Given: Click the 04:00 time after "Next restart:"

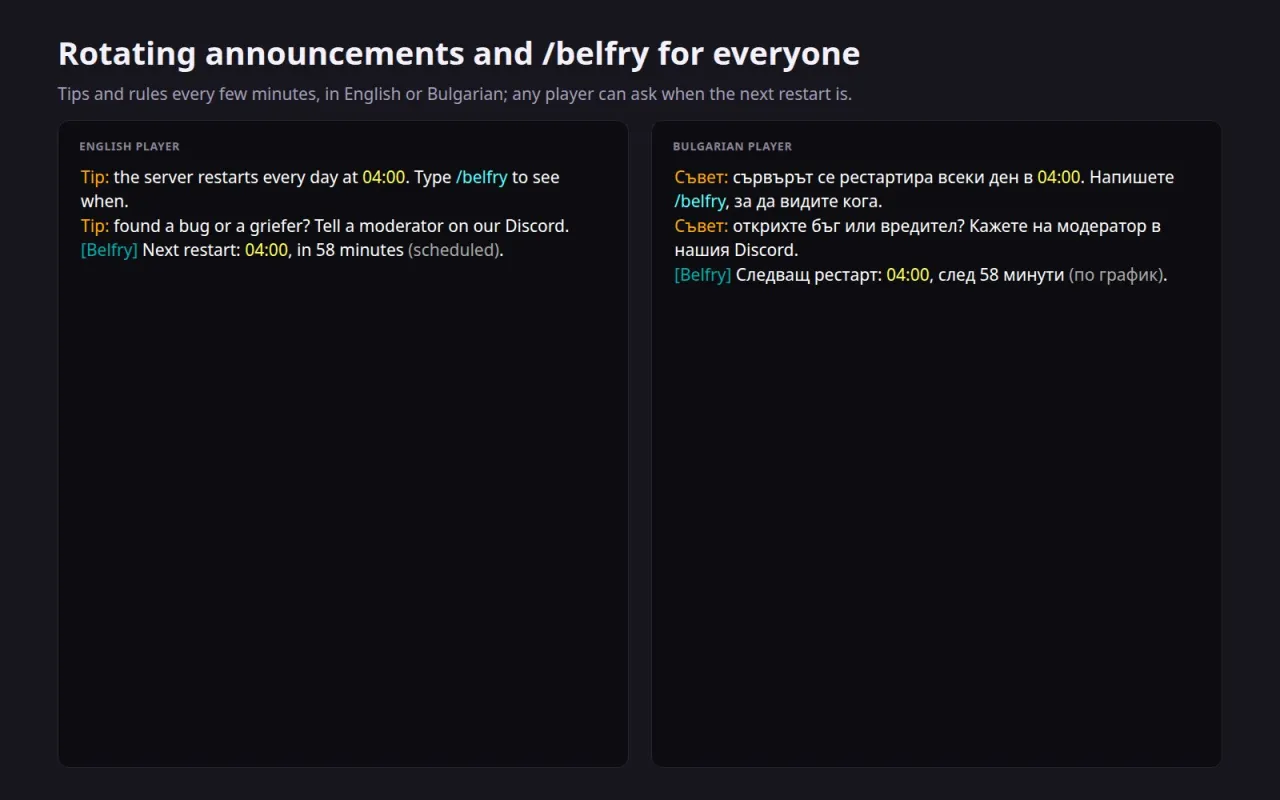Looking at the screenshot, I should (266, 250).
